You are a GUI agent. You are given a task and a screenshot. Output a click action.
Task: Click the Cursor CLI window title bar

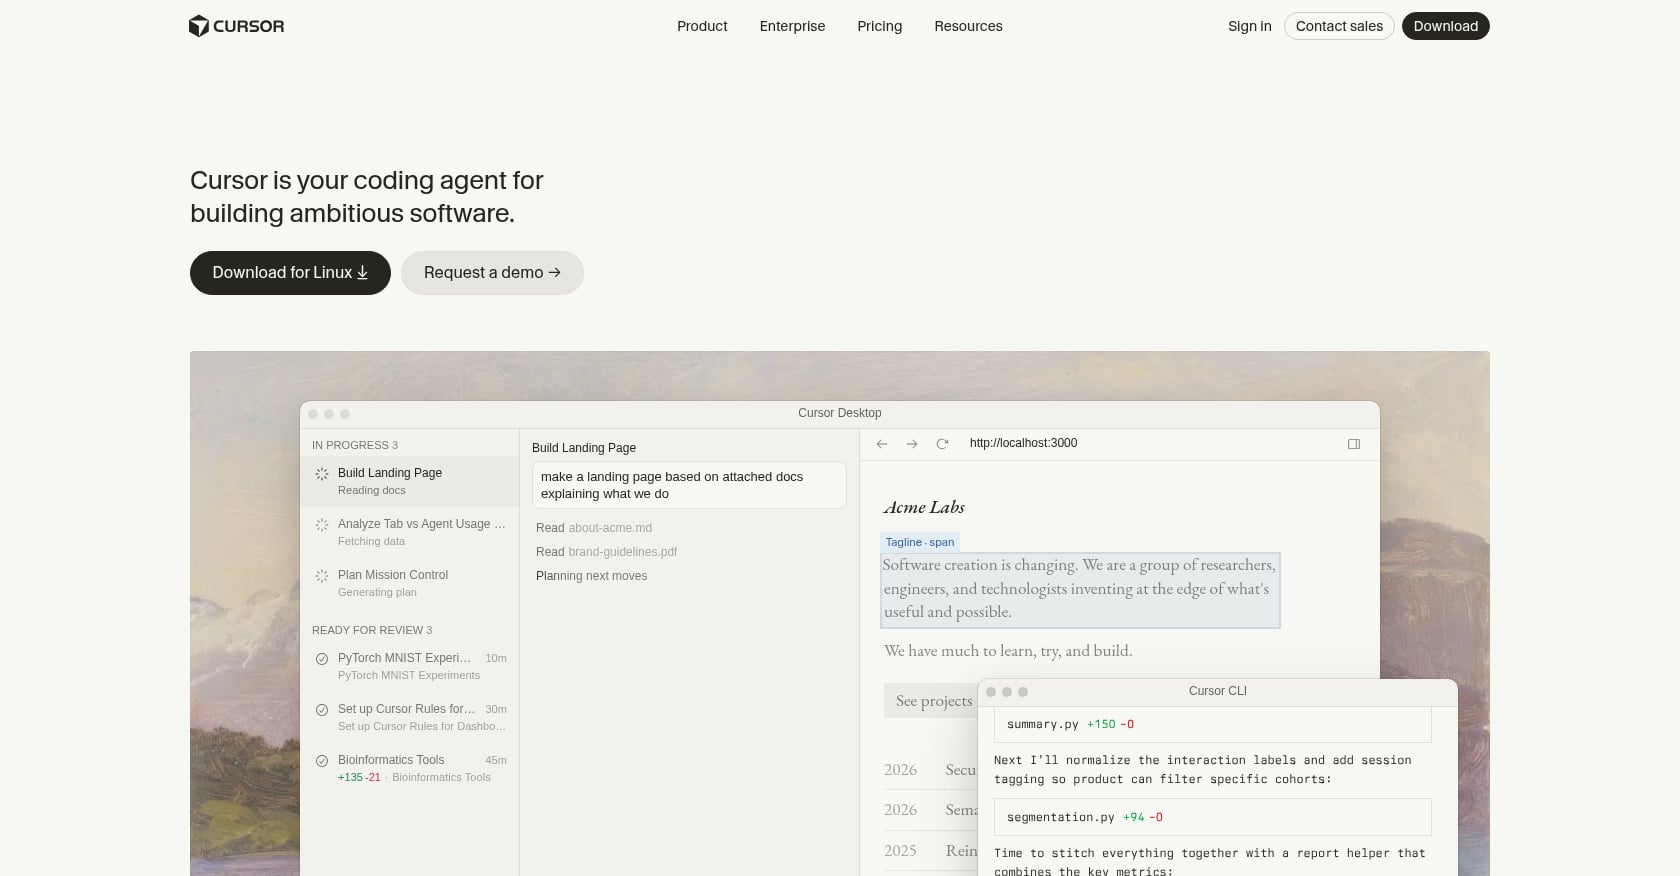(x=1217, y=691)
